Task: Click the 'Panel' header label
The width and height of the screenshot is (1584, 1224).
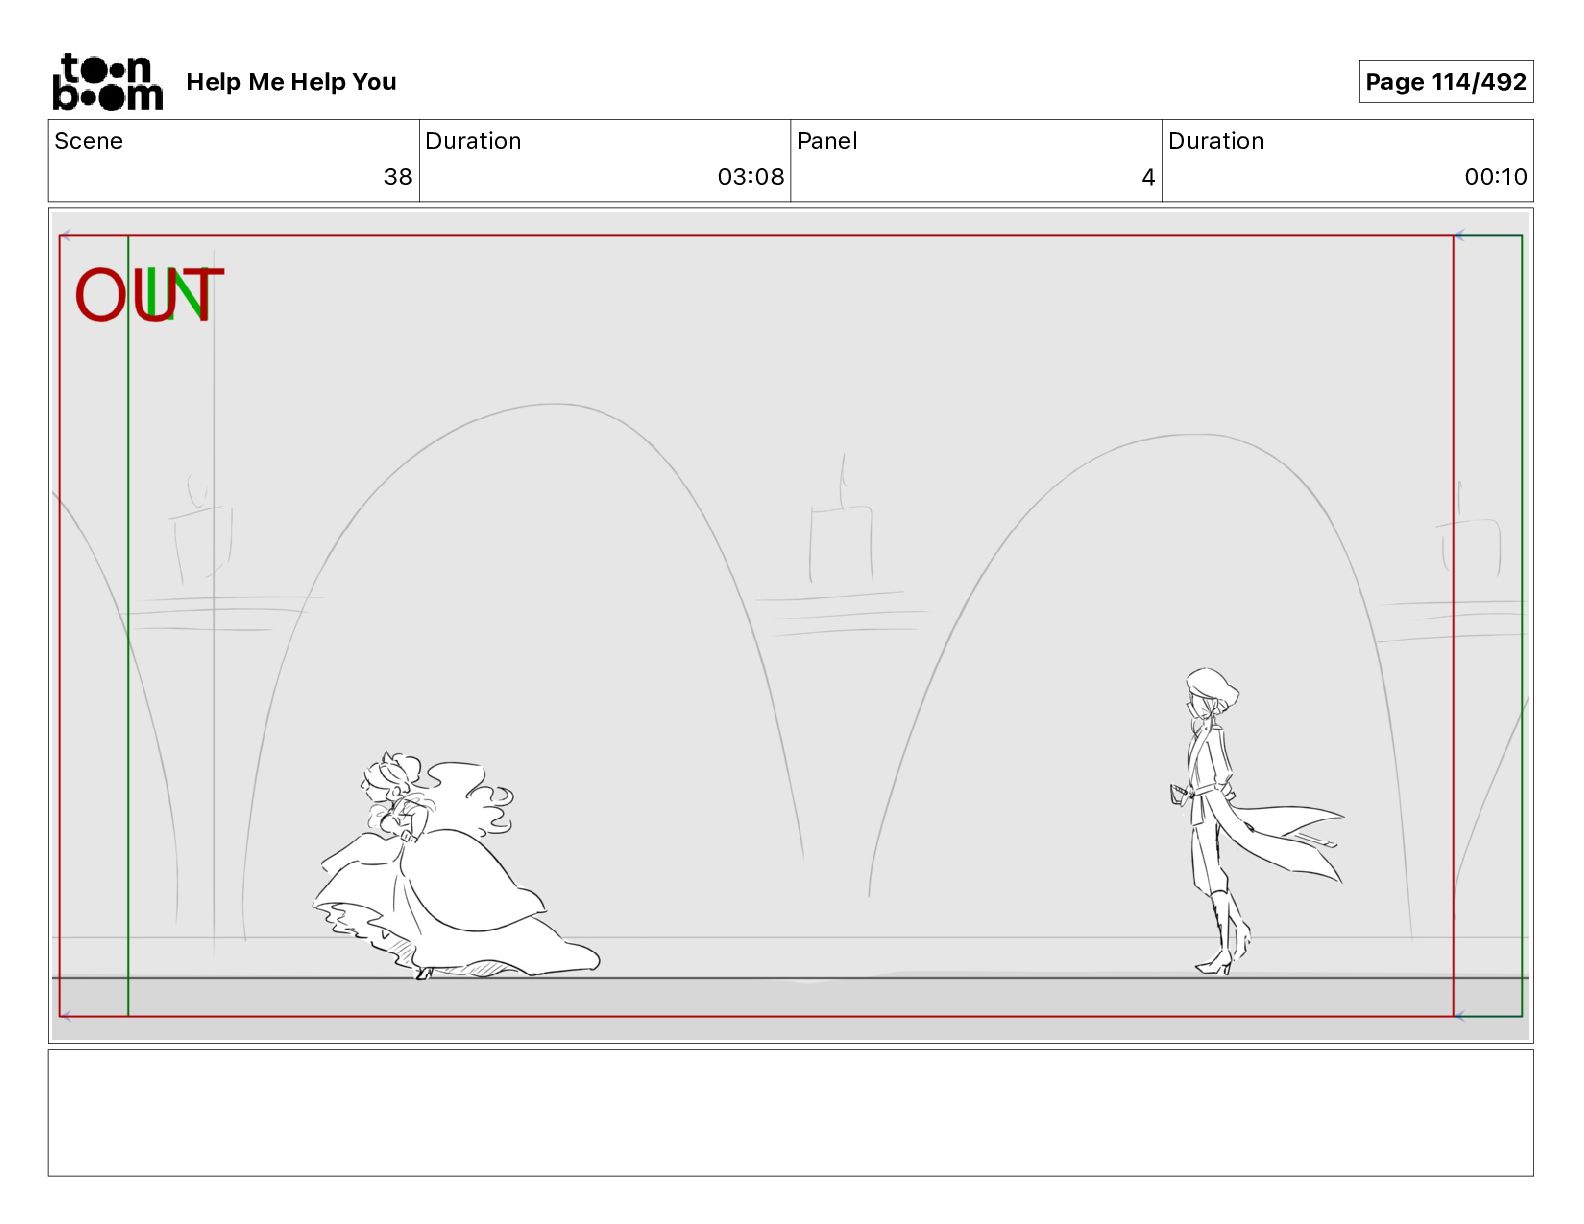Action: (x=827, y=141)
